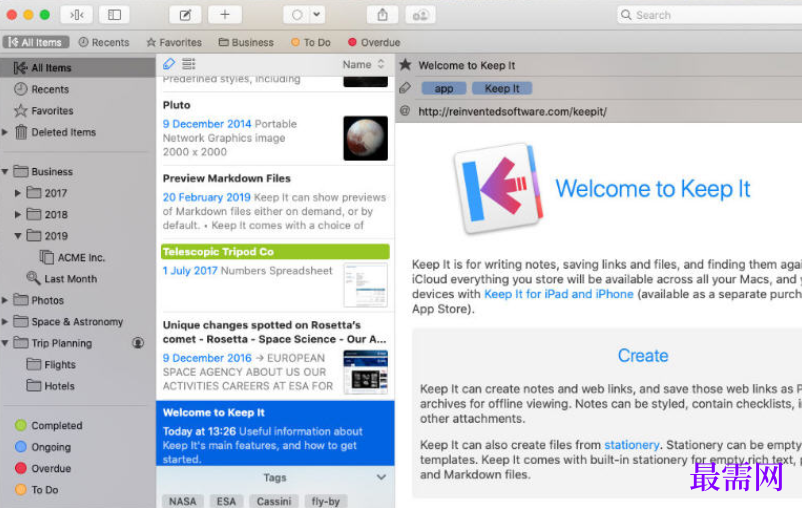The height and width of the screenshot is (508, 802).
Task: Click the ESA tag
Action: (226, 501)
